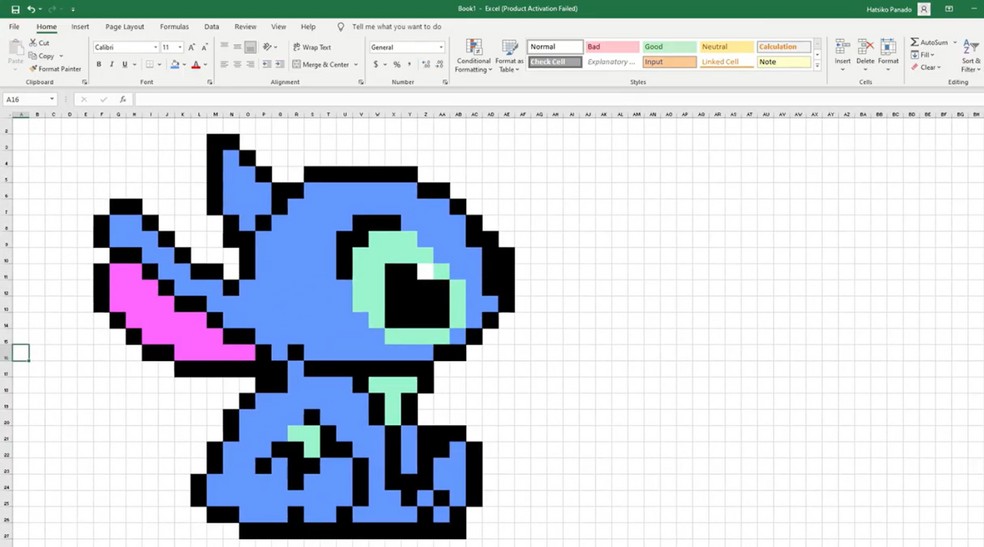Viewport: 984px width, 547px height.
Task: Toggle center text alignment
Action: [x=237, y=64]
